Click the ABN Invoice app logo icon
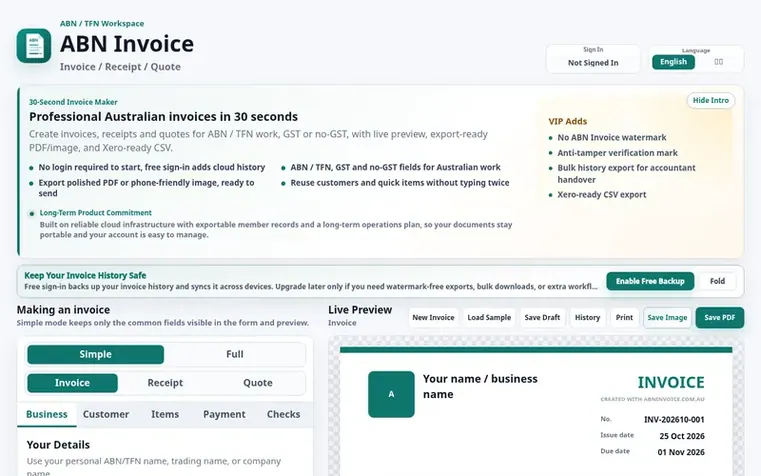The image size is (761, 476). pyautogui.click(x=33, y=46)
